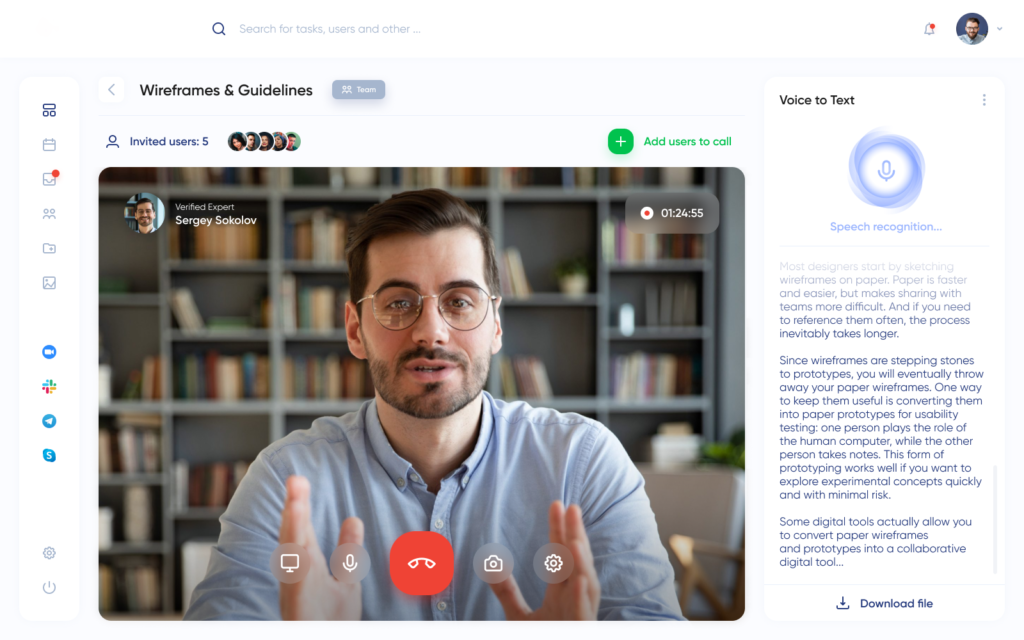Toggle the call recording indicator 01:24:55
1024x640 pixels.
pyautogui.click(x=672, y=213)
